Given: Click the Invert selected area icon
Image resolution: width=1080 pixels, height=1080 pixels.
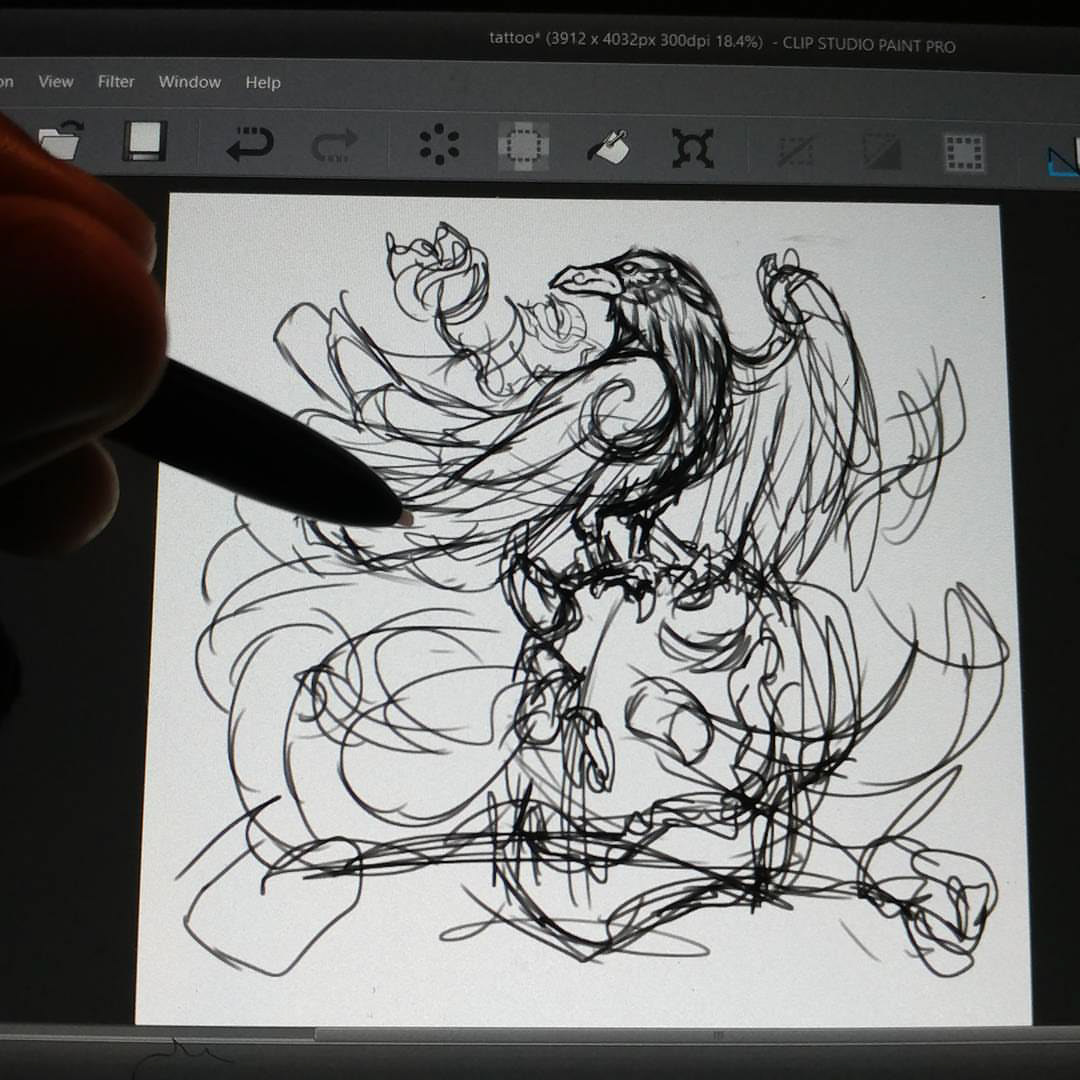Looking at the screenshot, I should 882,152.
